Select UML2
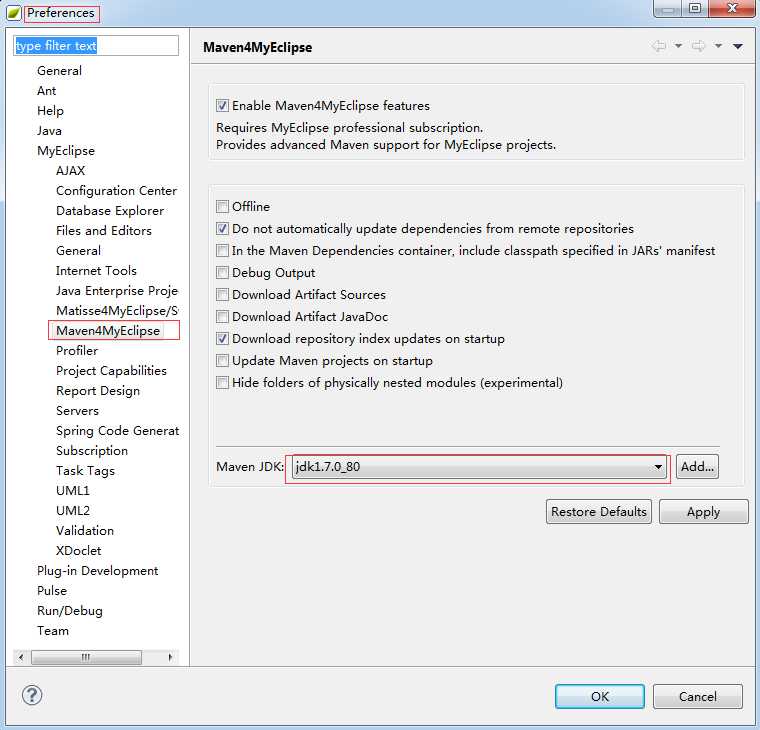The height and width of the screenshot is (730, 760). click(73, 511)
